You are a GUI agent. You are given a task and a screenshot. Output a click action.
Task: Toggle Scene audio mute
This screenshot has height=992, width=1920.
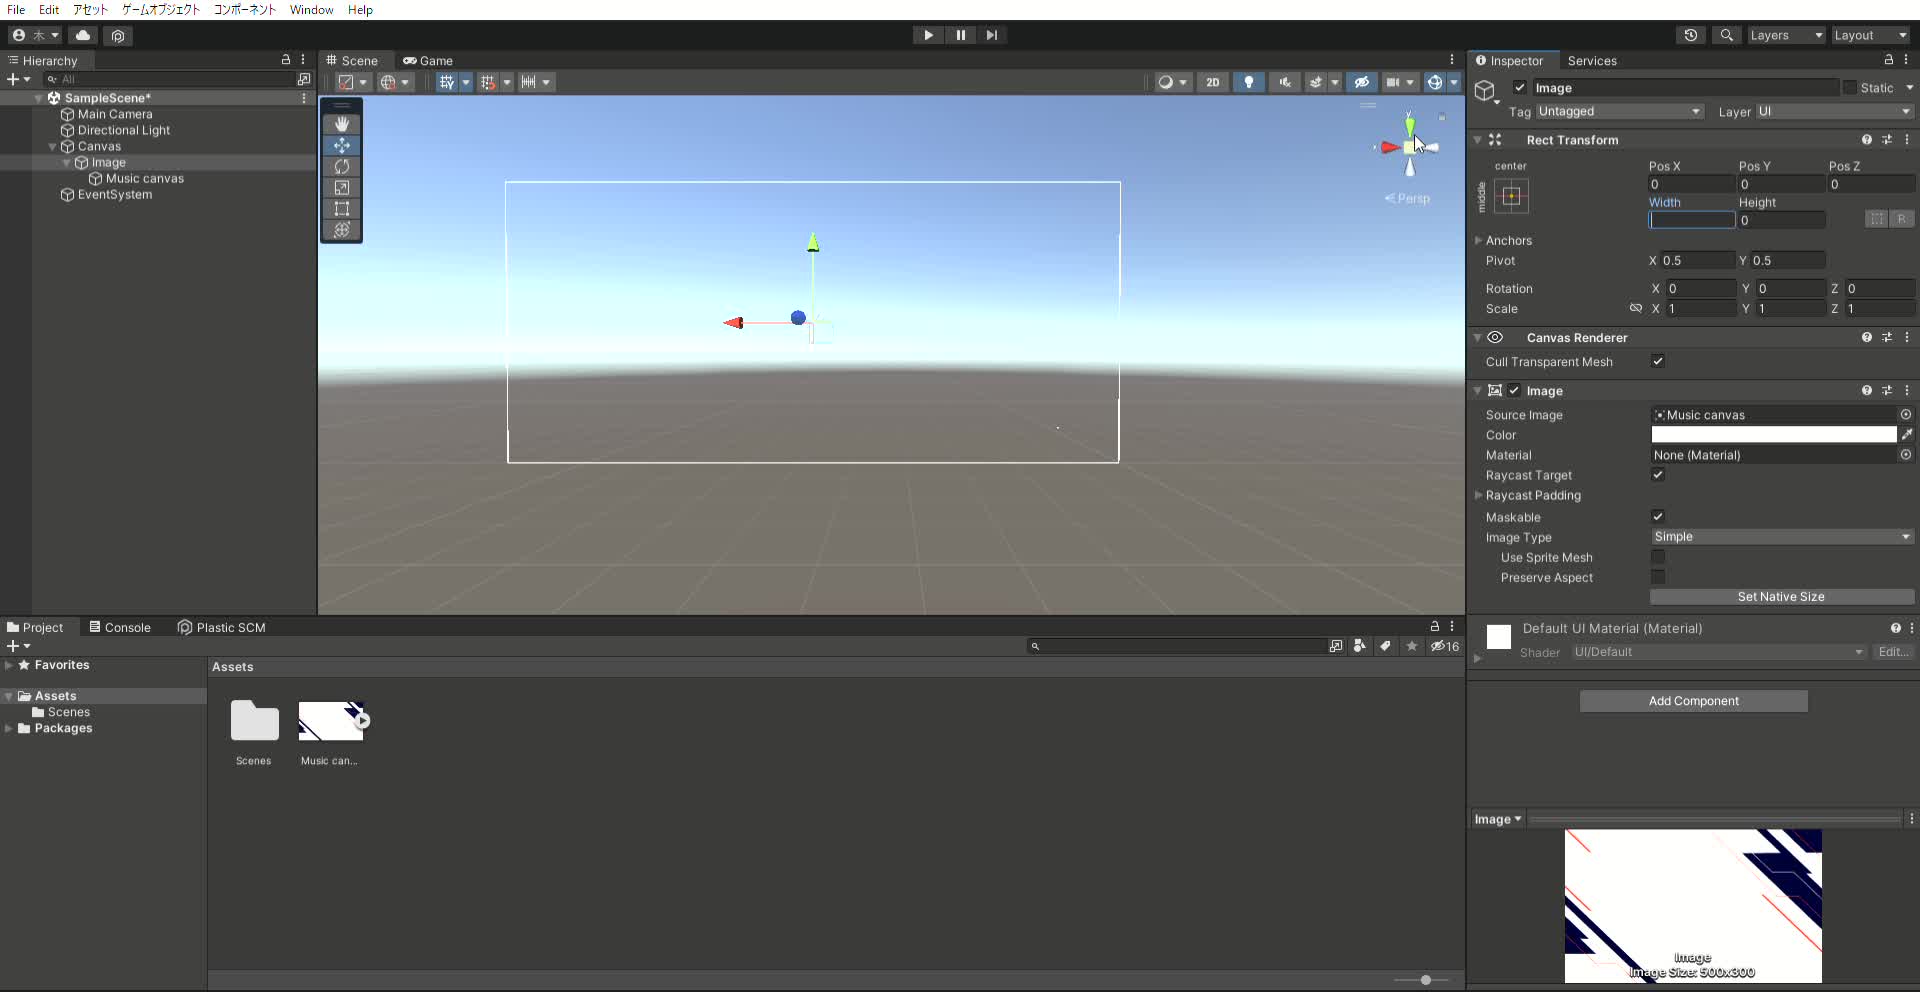tap(1283, 82)
